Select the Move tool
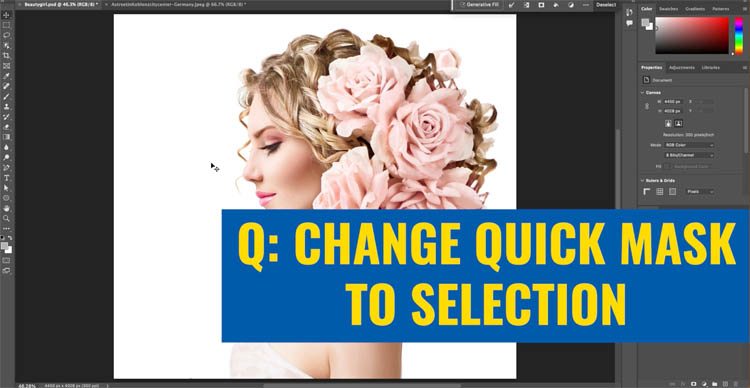This screenshot has width=750, height=388. tap(7, 15)
